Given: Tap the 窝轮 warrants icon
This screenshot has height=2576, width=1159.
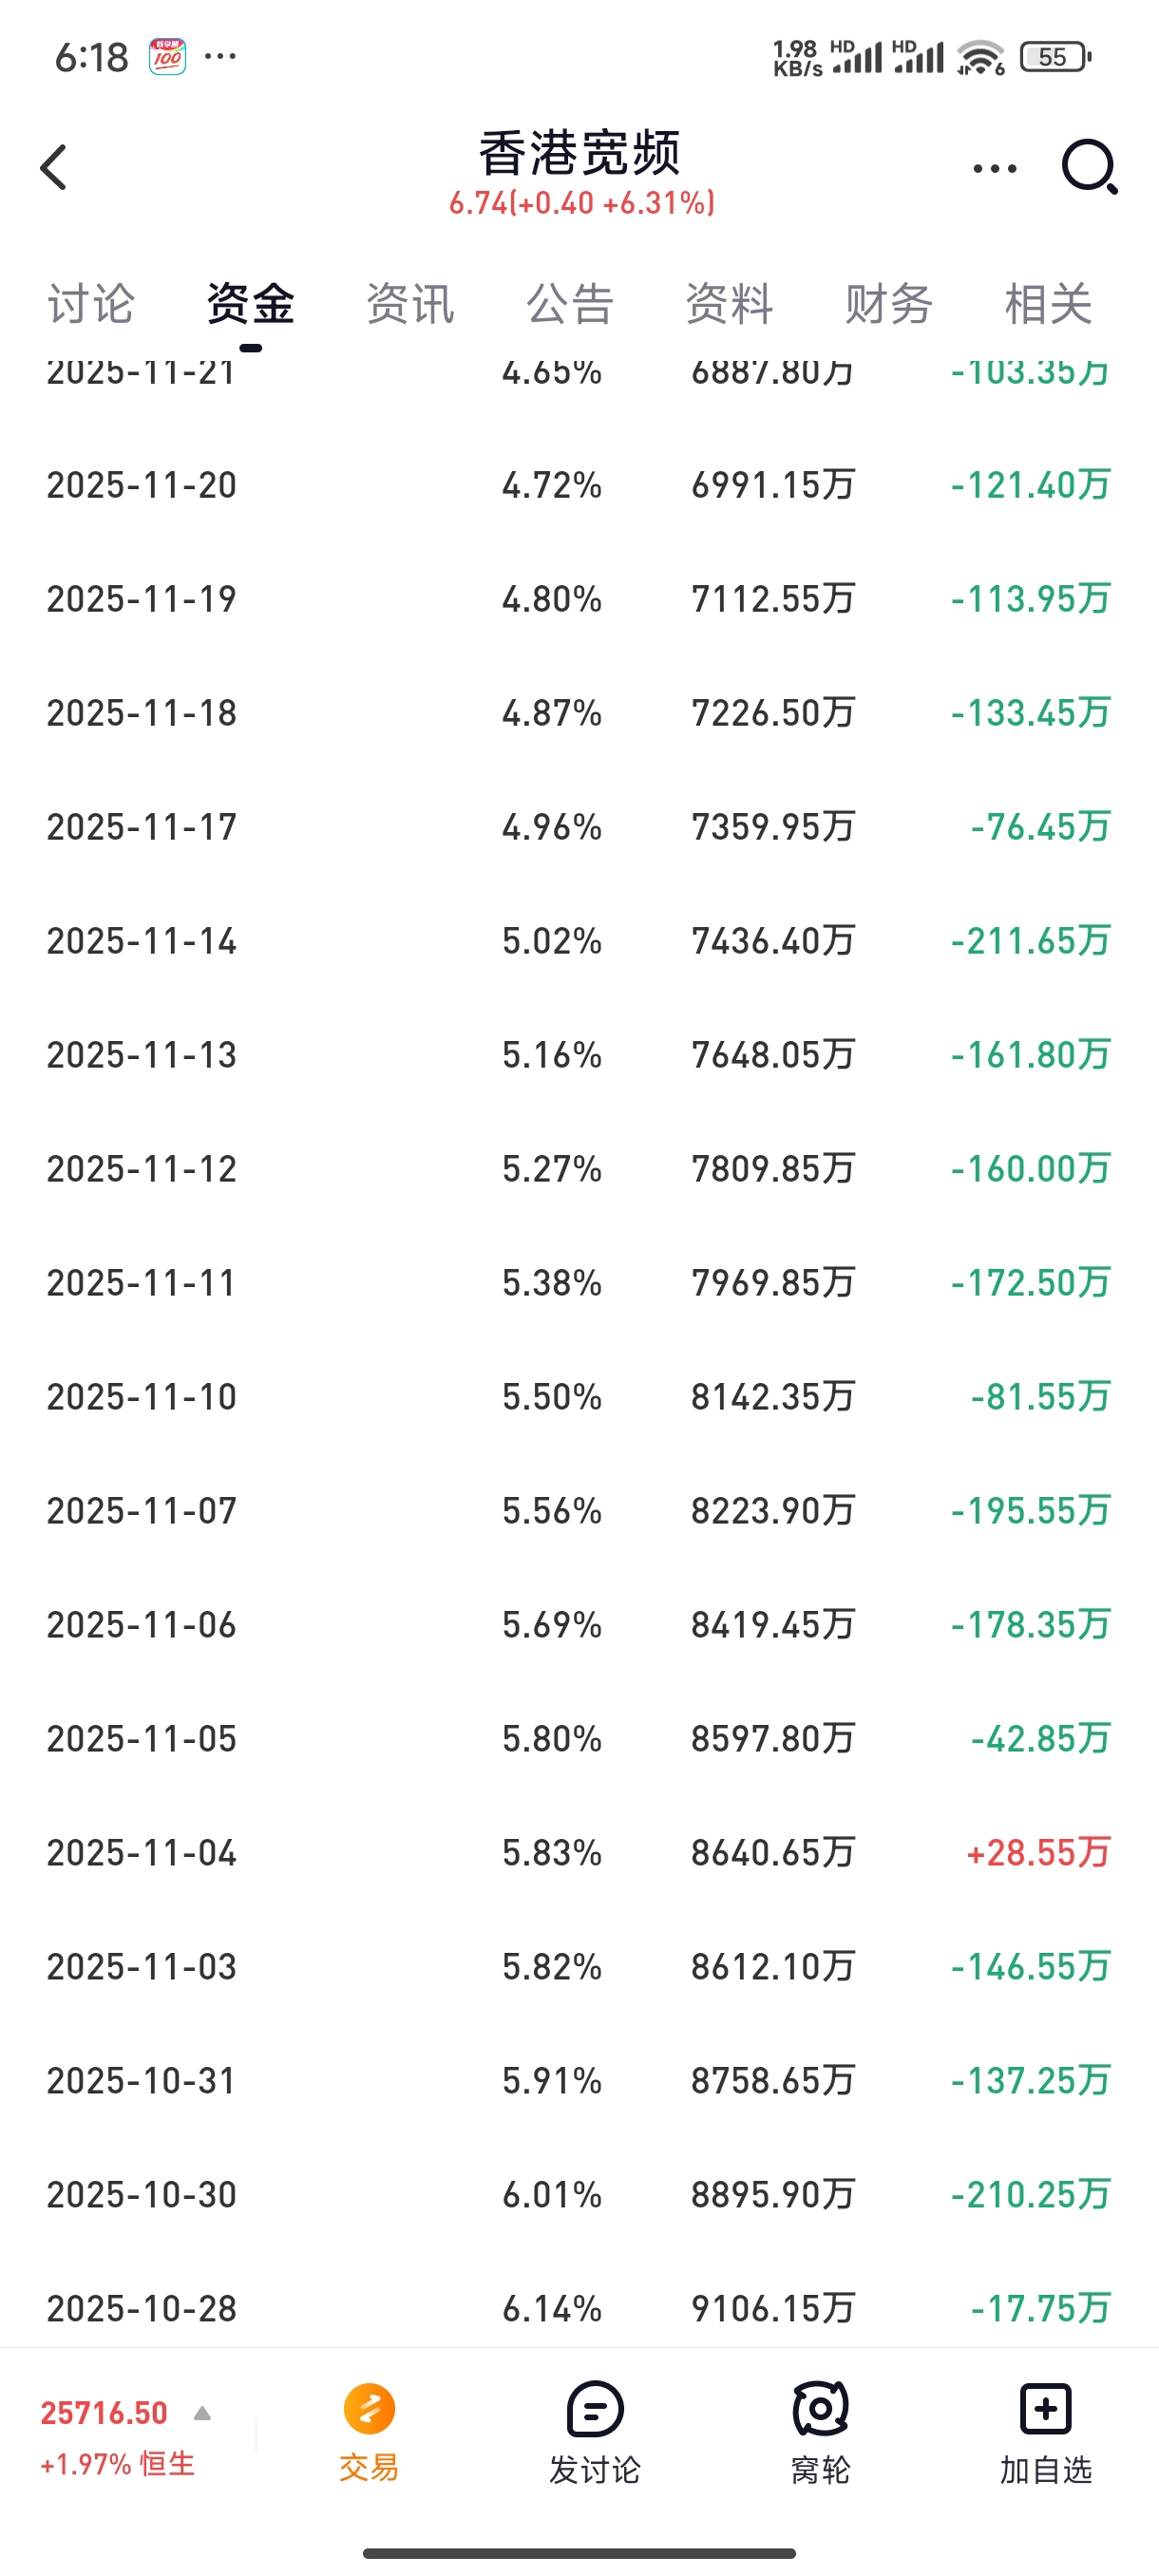Looking at the screenshot, I should [x=820, y=2410].
